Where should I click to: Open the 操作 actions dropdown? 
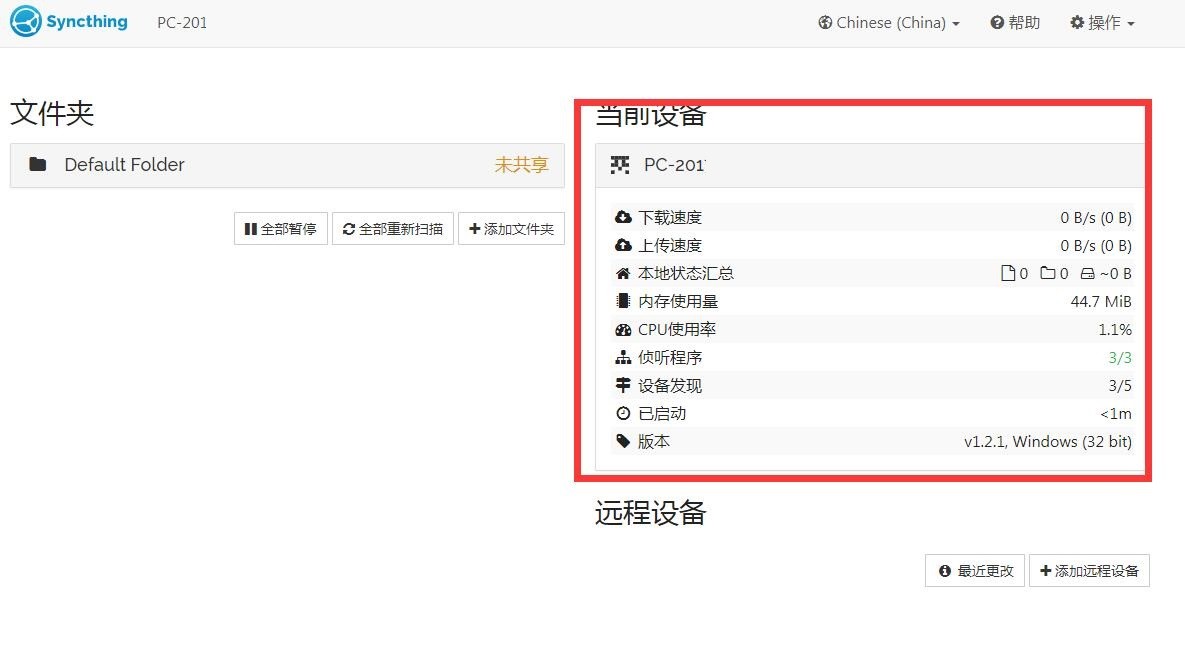point(1101,22)
